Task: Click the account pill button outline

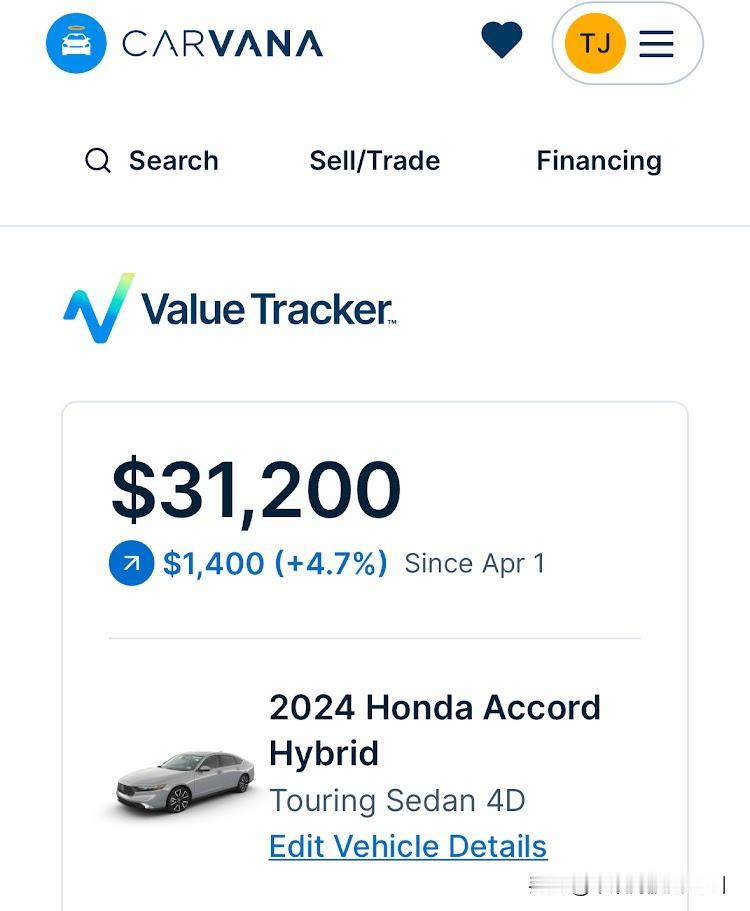Action: point(627,44)
